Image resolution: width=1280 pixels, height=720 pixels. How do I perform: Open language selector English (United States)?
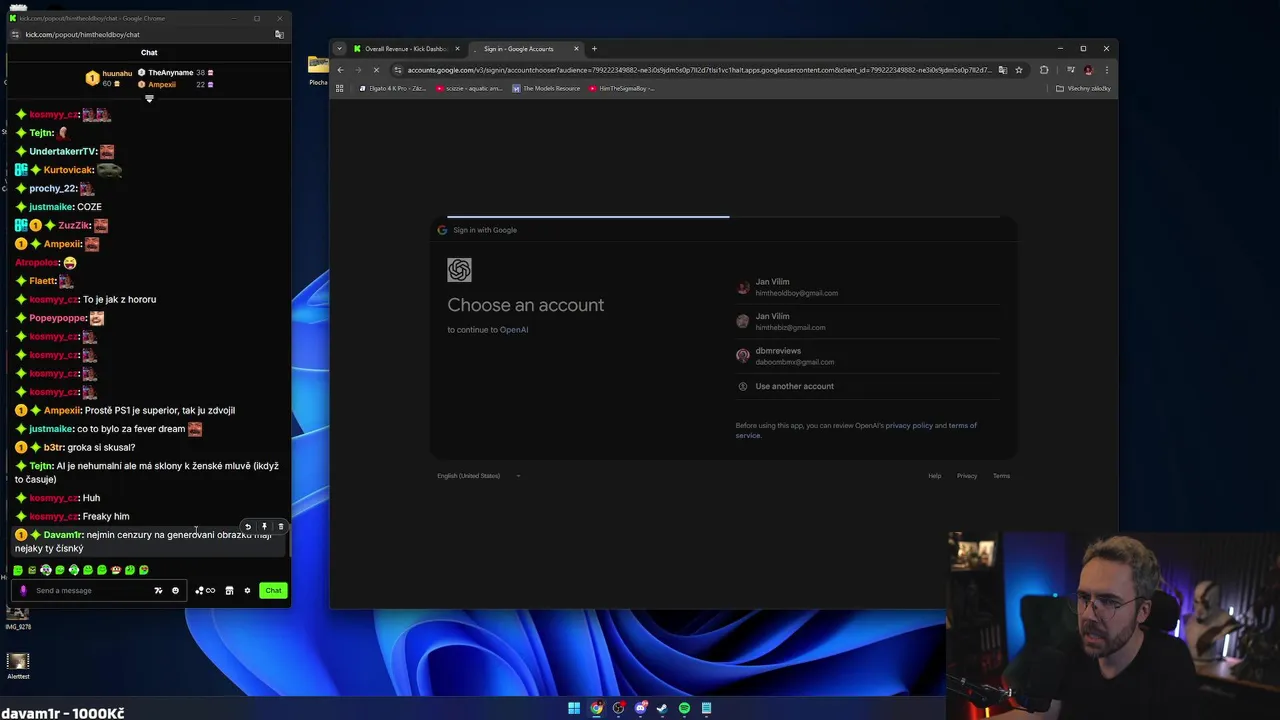tap(478, 476)
